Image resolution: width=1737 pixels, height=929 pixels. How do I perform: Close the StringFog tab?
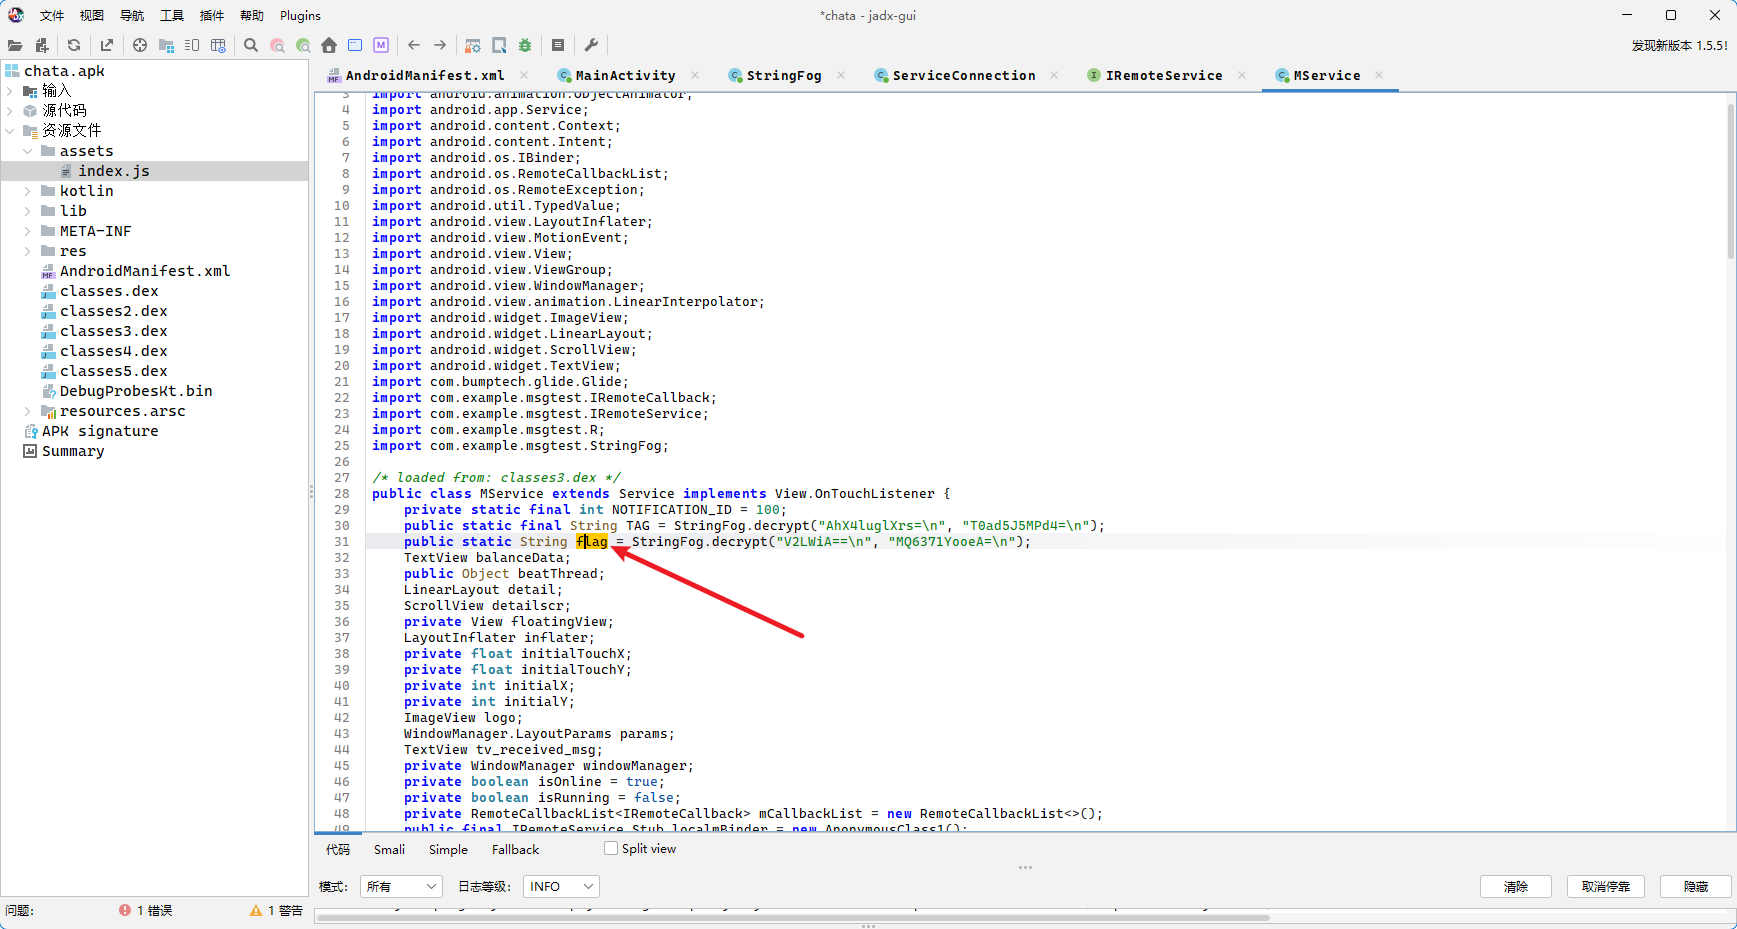tap(841, 75)
